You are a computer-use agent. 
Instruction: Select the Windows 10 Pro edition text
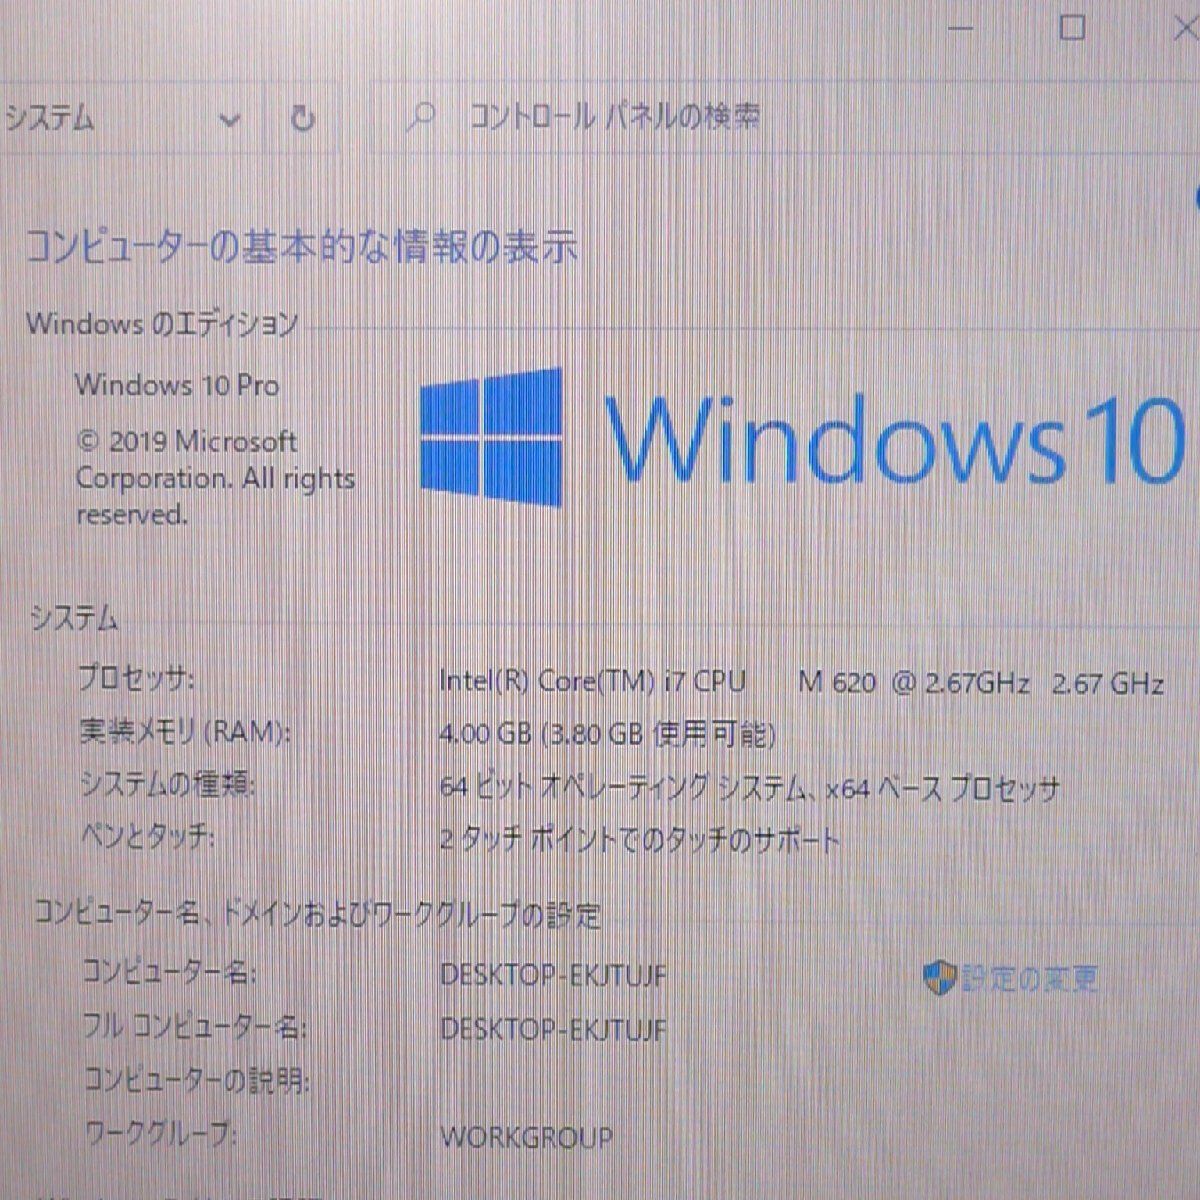177,385
